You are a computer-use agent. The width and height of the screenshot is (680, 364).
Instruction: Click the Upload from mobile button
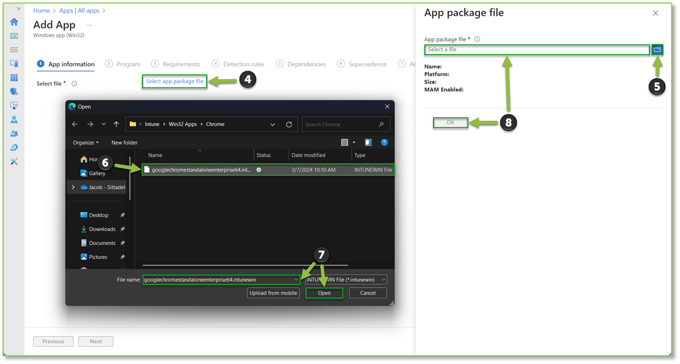273,293
